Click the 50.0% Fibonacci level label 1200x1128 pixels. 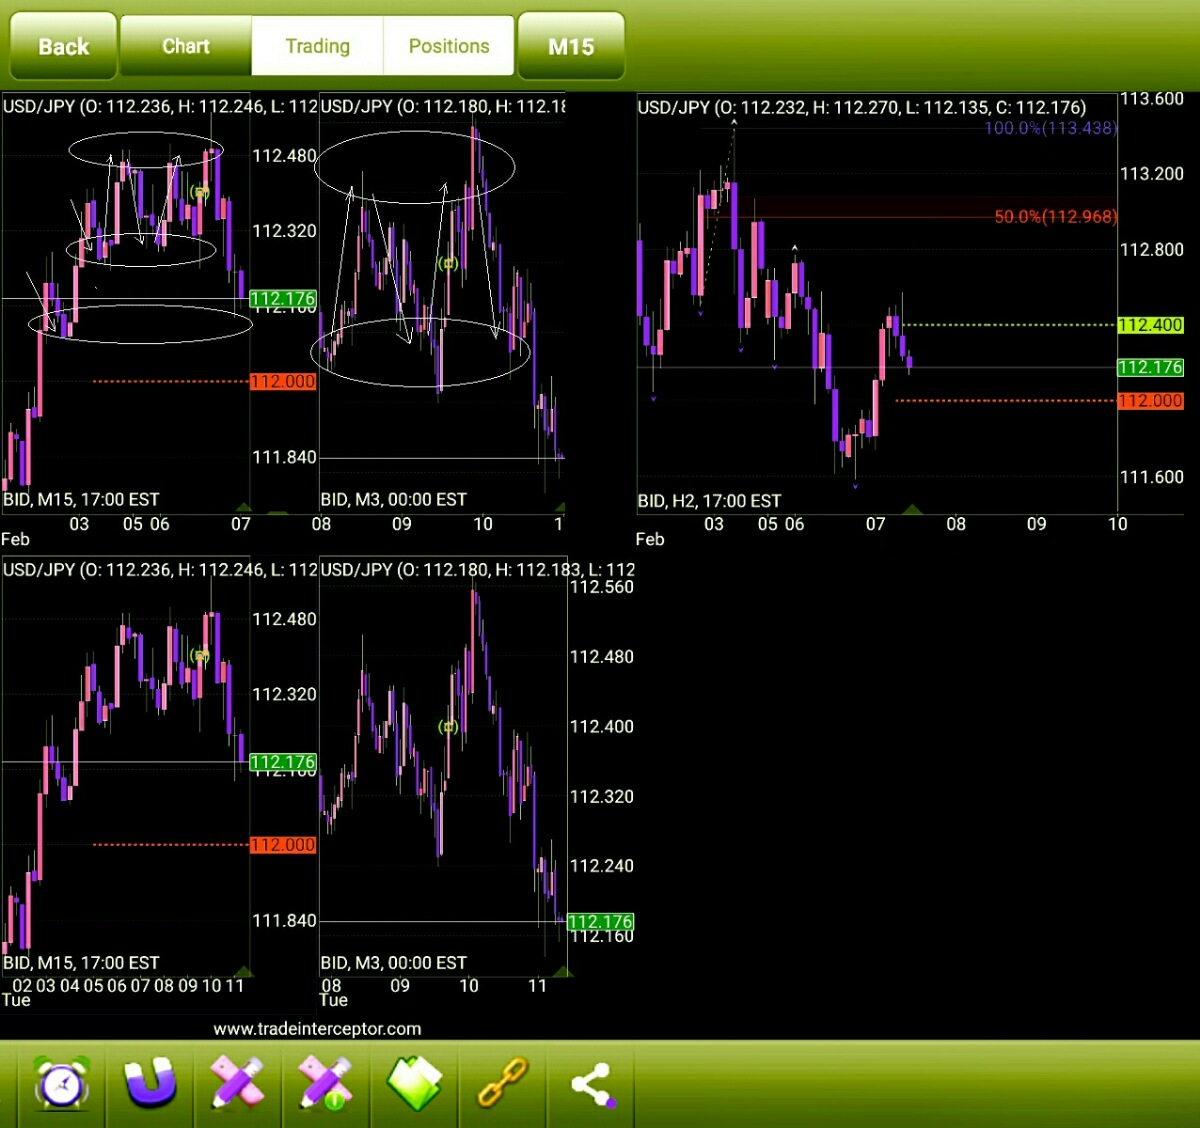[x=1055, y=217]
